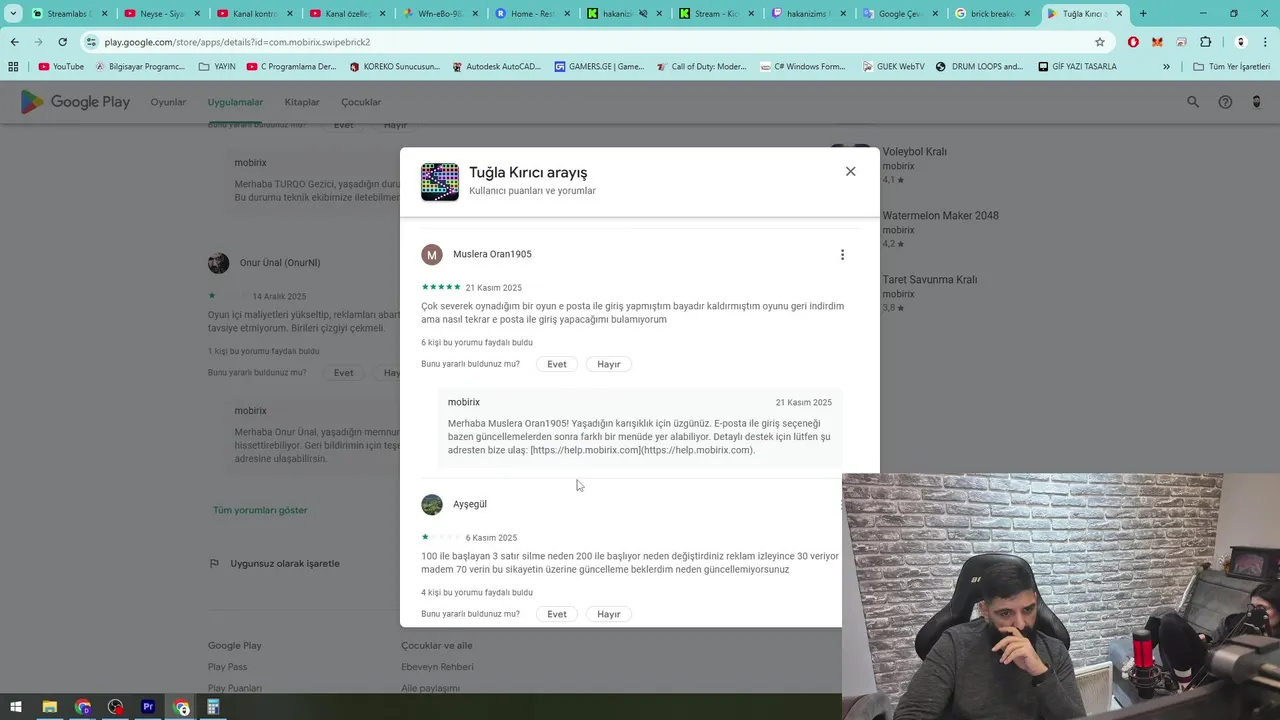Reload the page with refresh icon

(x=62, y=42)
